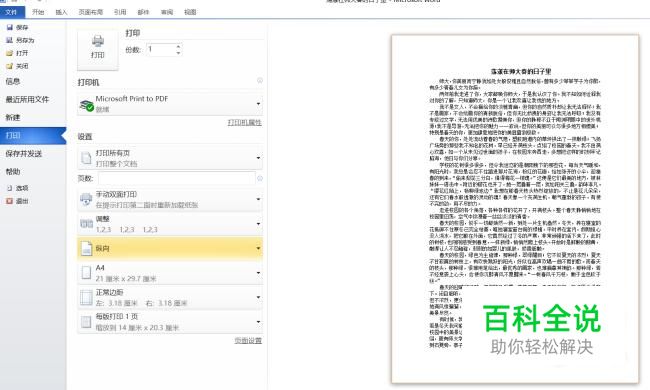Viewport: 650px width, 390px height.
Task: Click the copies (份数) number field
Action: tap(160, 49)
